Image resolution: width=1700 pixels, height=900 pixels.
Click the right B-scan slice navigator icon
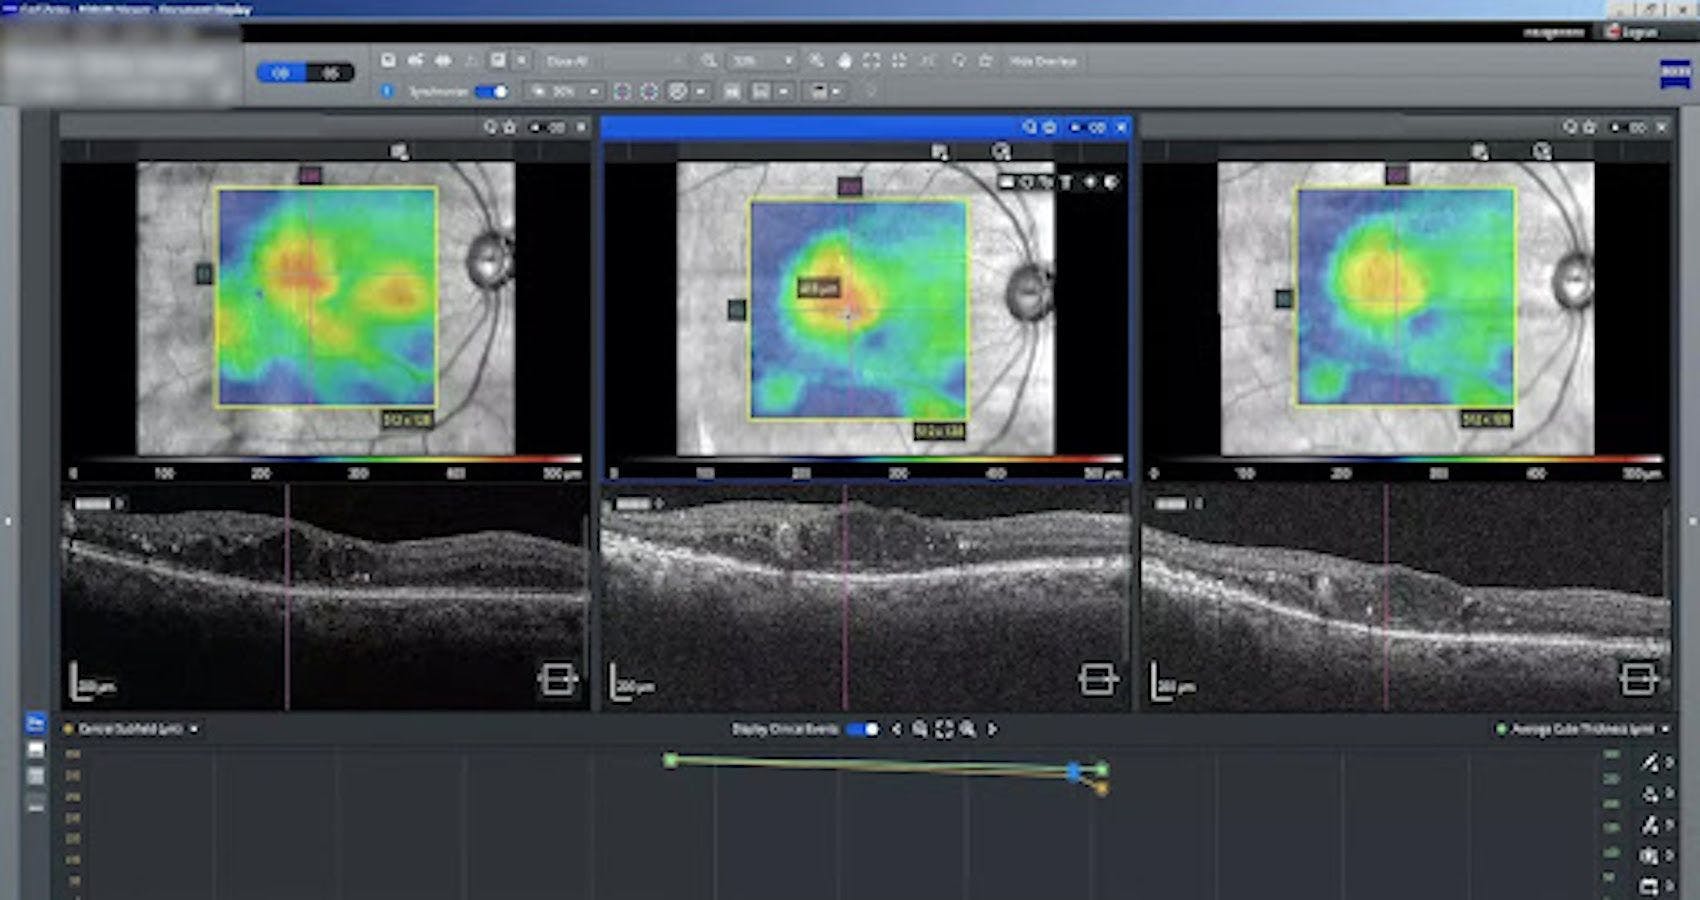point(1638,679)
